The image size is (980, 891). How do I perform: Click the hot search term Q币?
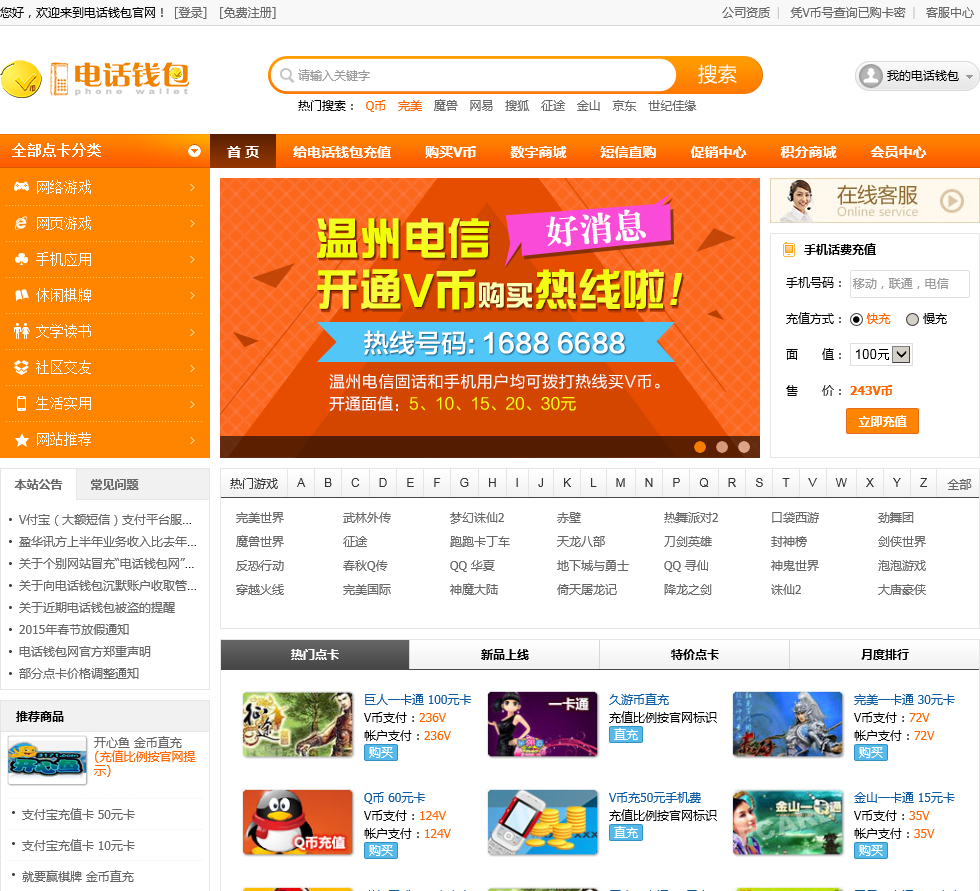tap(376, 106)
